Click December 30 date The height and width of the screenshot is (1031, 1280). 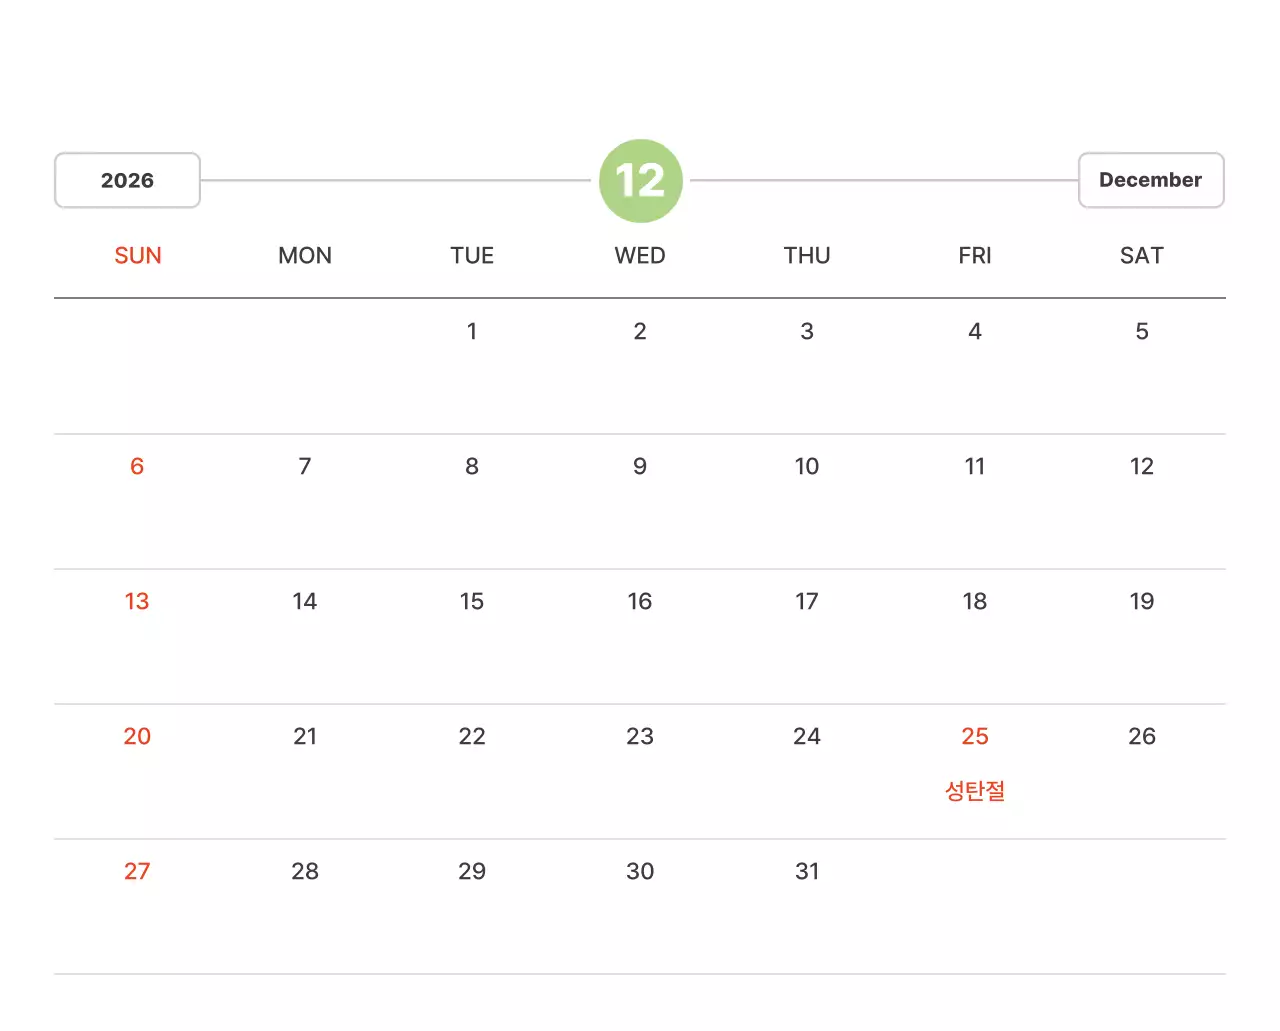pyautogui.click(x=640, y=872)
